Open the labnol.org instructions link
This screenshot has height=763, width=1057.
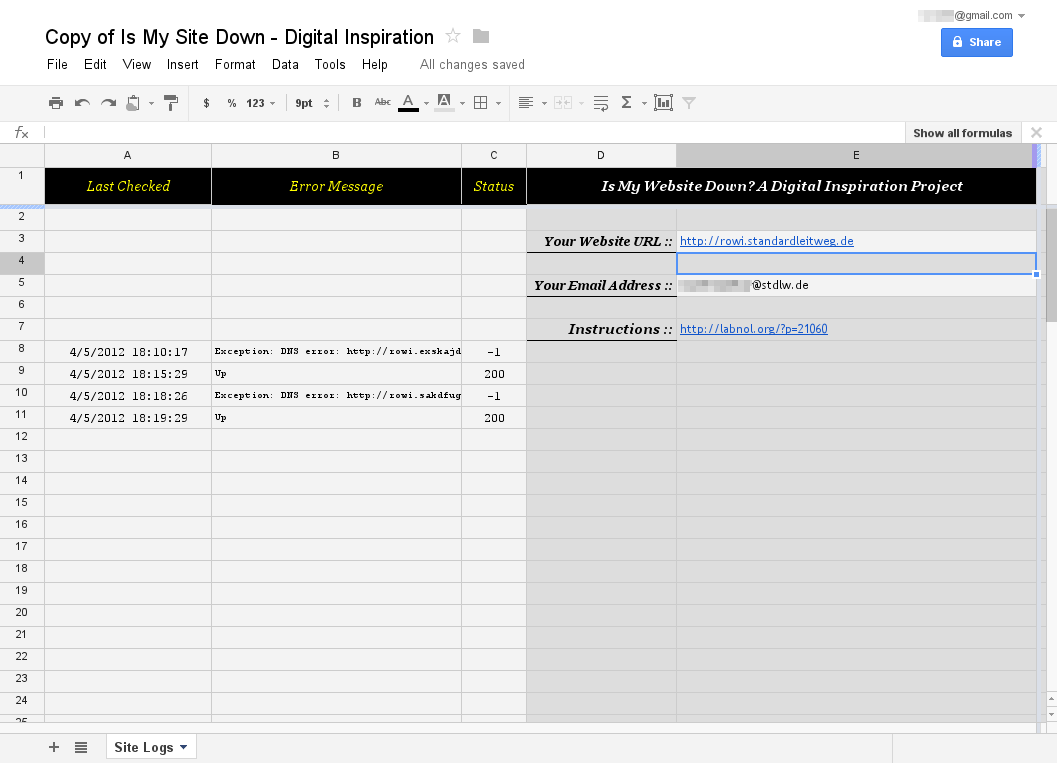coord(753,329)
